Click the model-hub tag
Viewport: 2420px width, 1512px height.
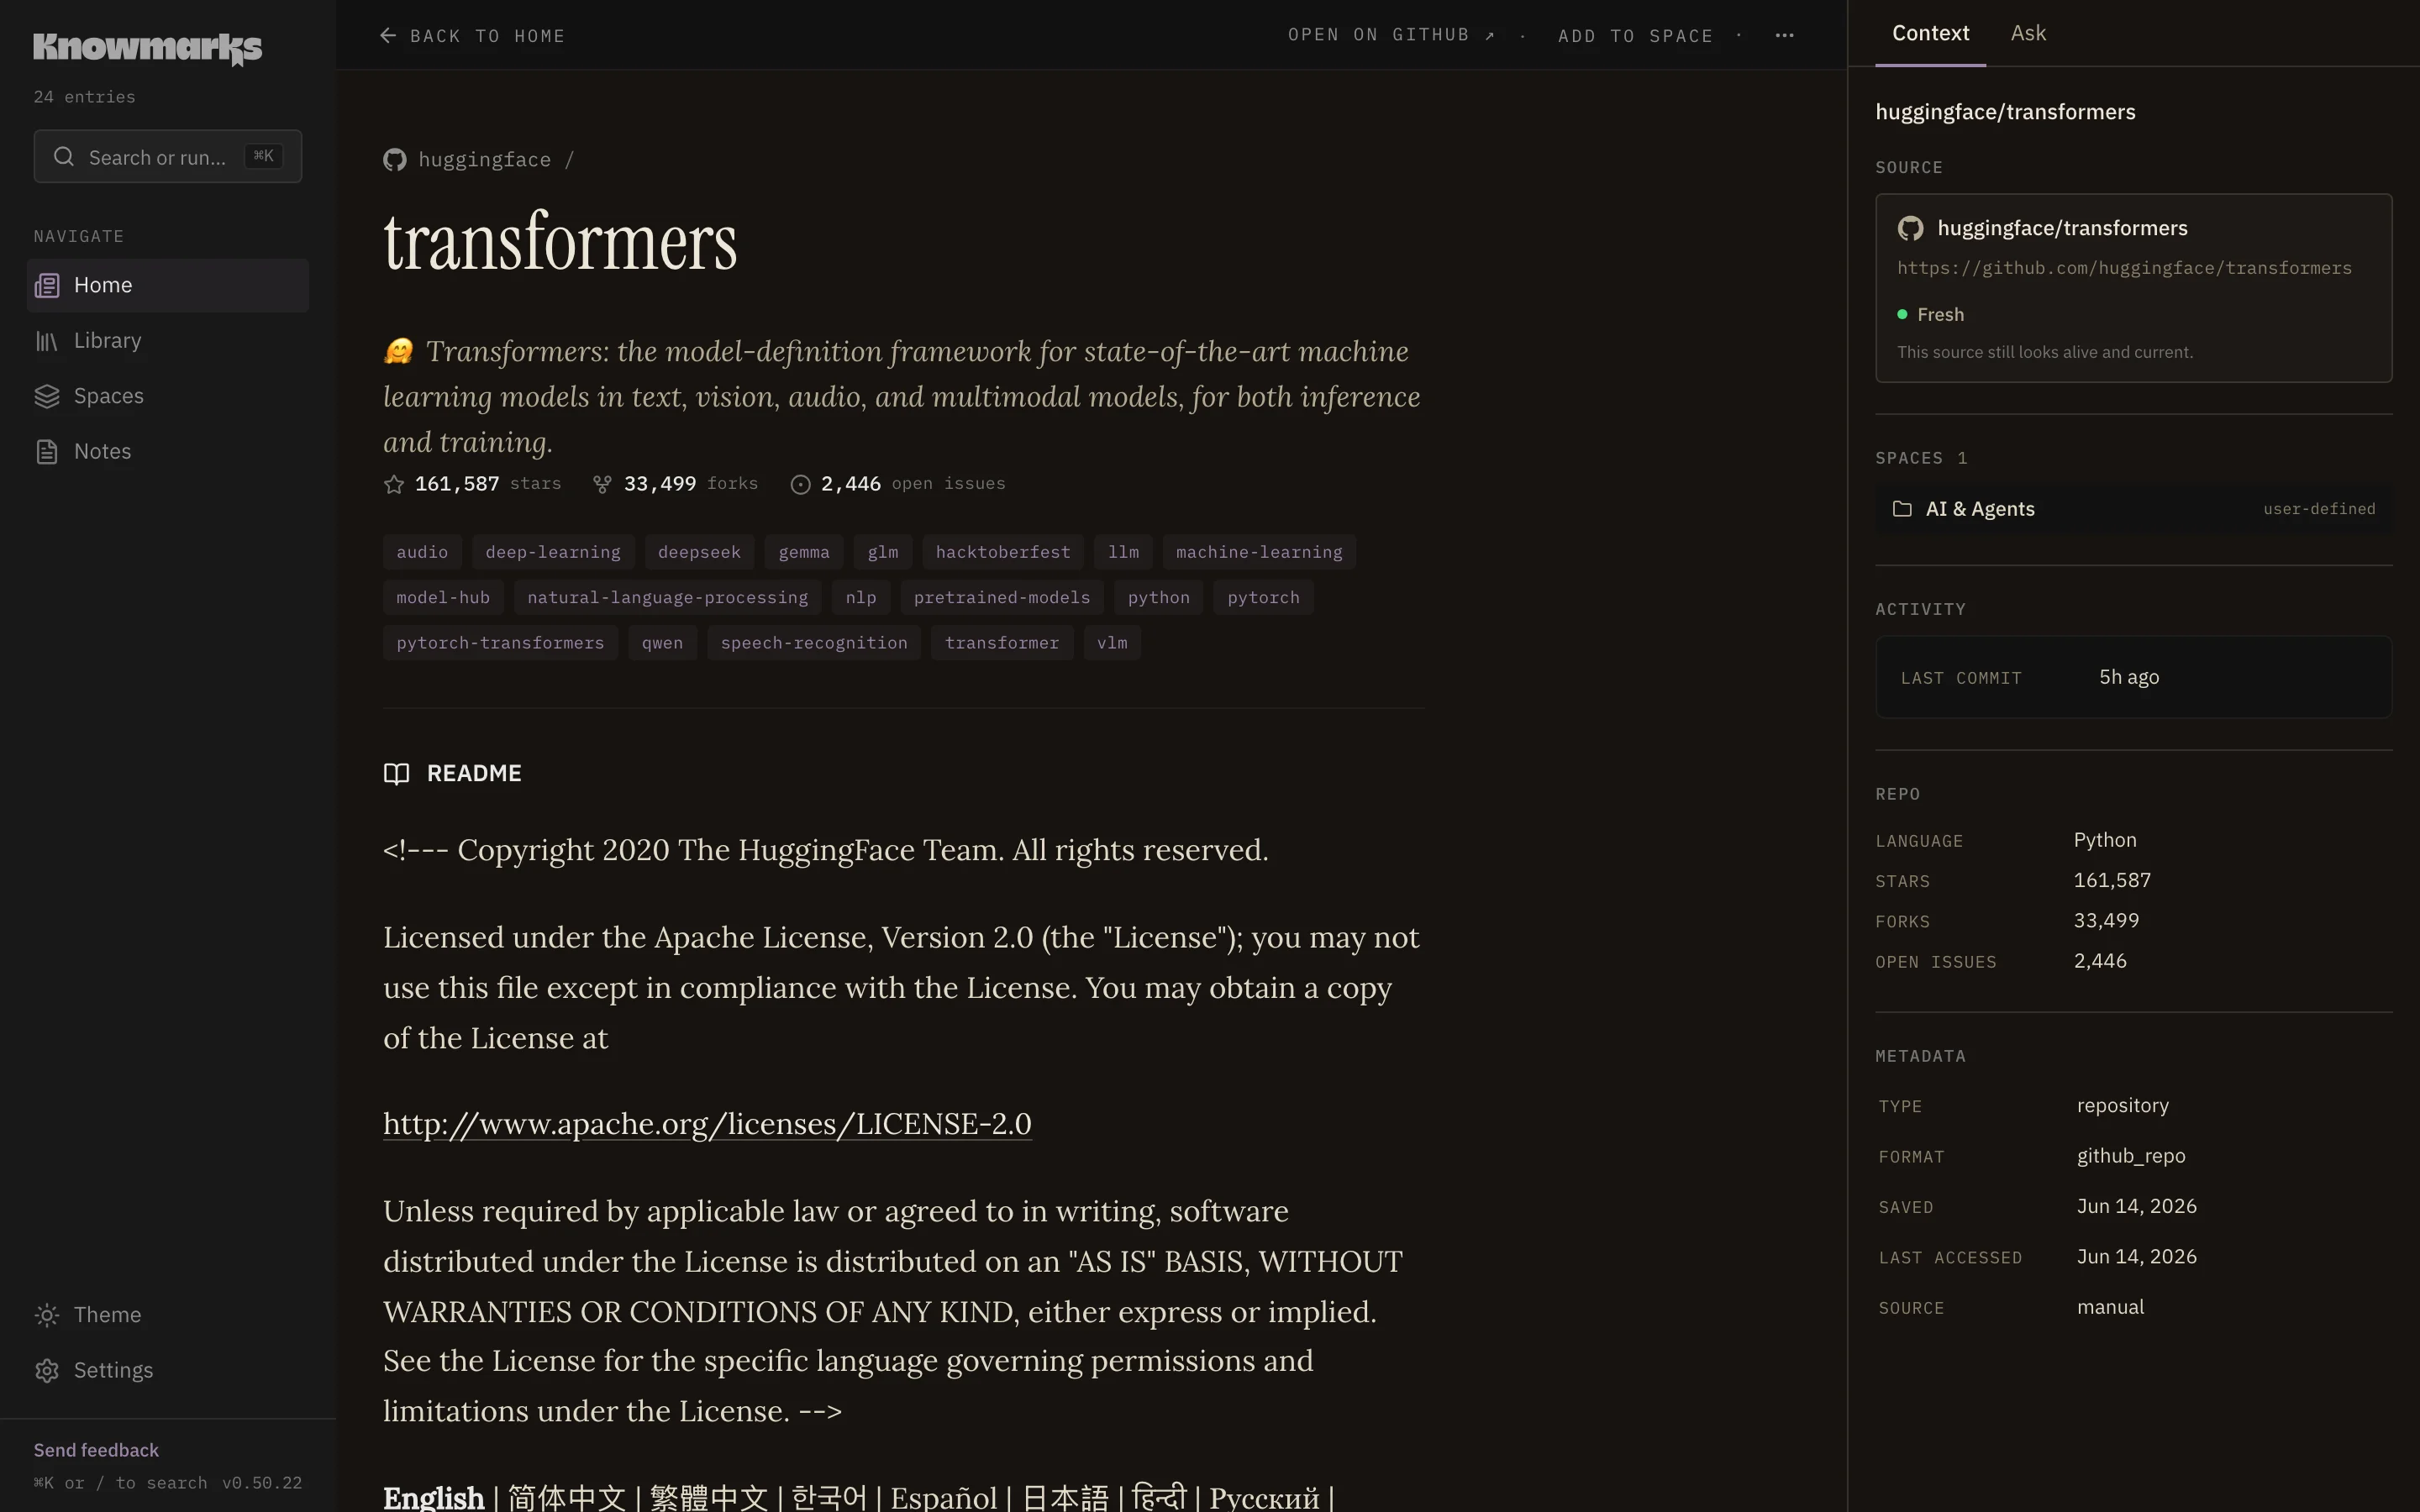click(x=443, y=598)
